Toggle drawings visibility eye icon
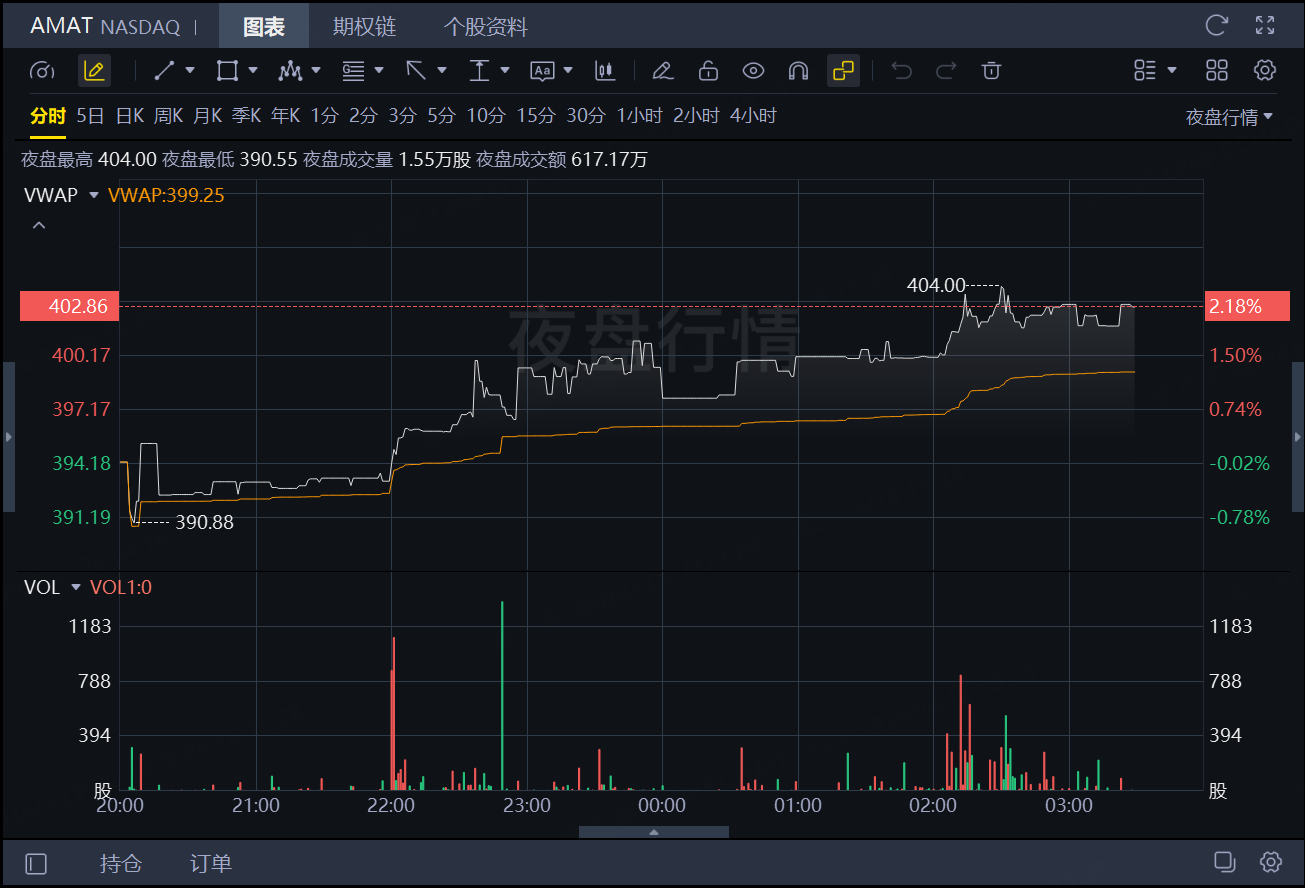 pyautogui.click(x=753, y=71)
